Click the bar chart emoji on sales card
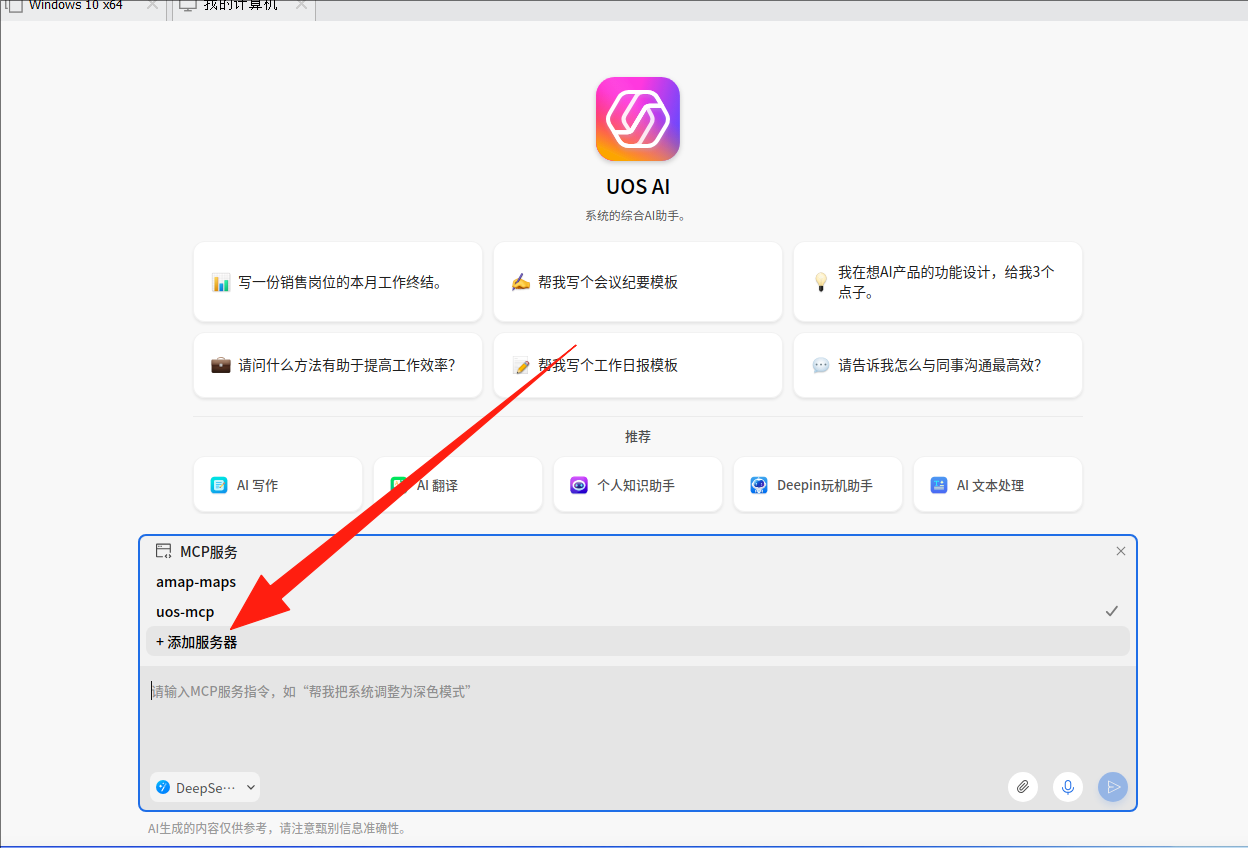Viewport: 1248px width, 848px height. point(221,283)
